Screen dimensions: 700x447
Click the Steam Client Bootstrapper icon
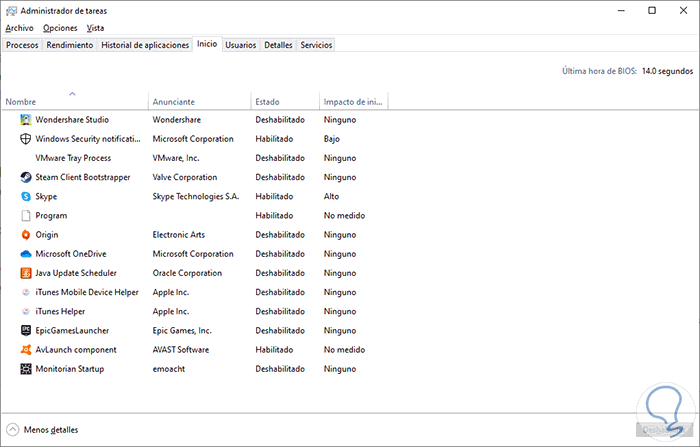point(26,177)
